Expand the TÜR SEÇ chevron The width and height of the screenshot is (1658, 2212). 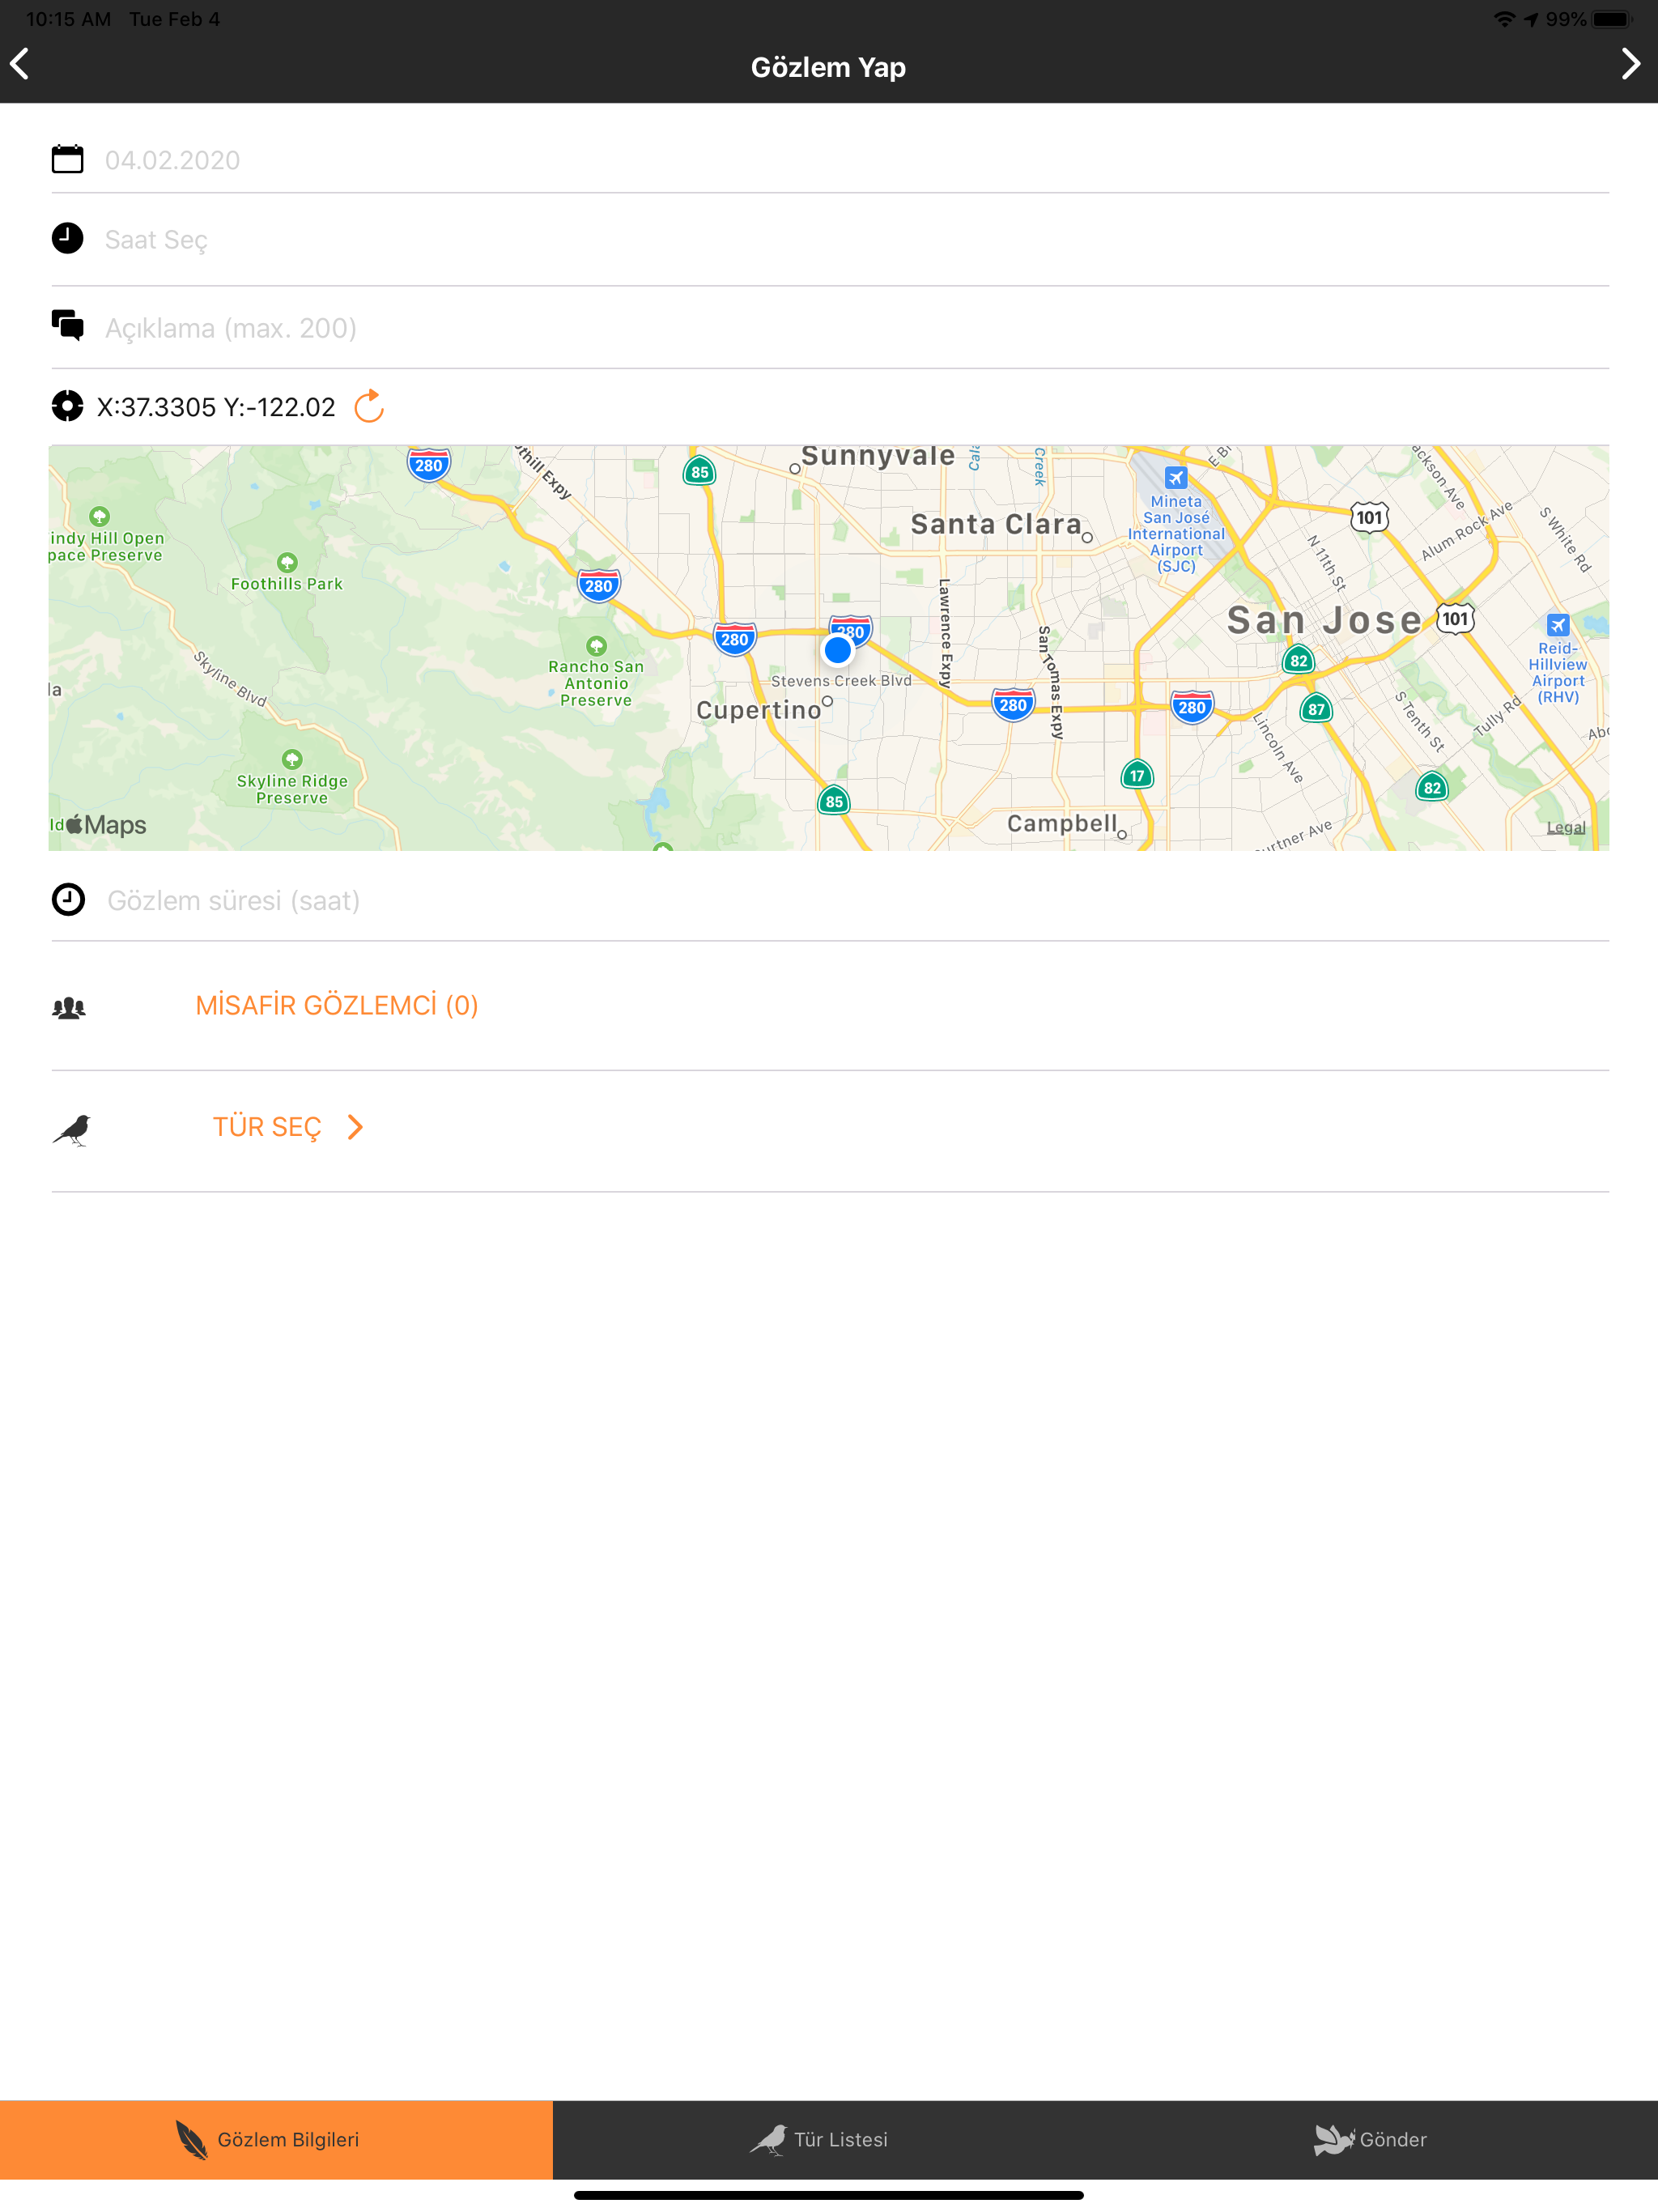(355, 1127)
